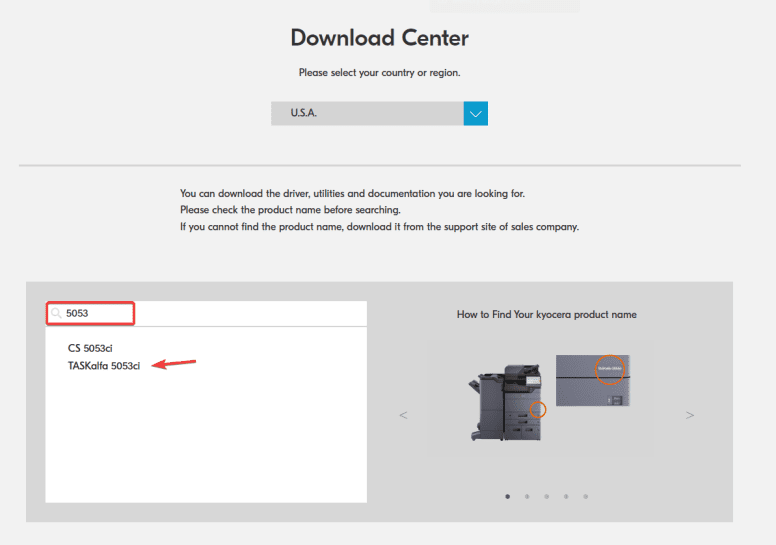Advance to the next carousel slide
The height and width of the screenshot is (545, 776).
pos(690,415)
